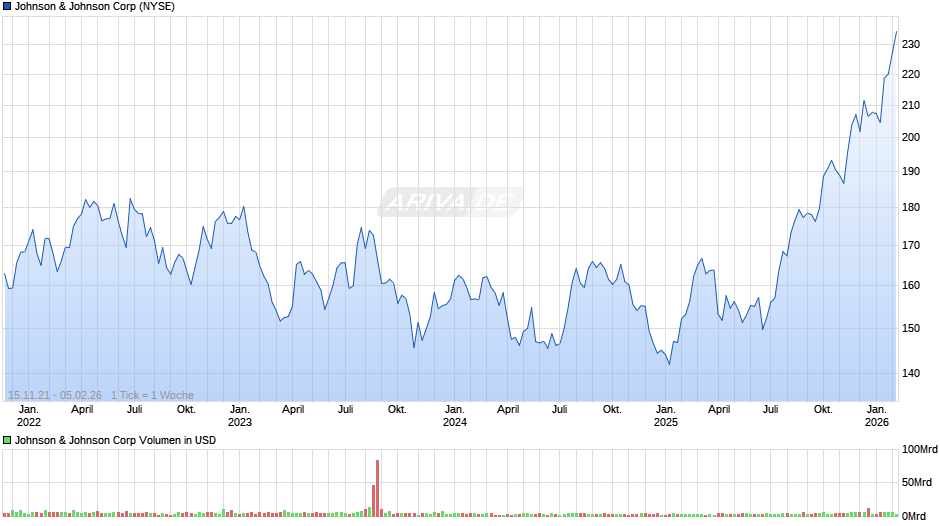
Task: Click the 200 price axis label
Action: 911,137
